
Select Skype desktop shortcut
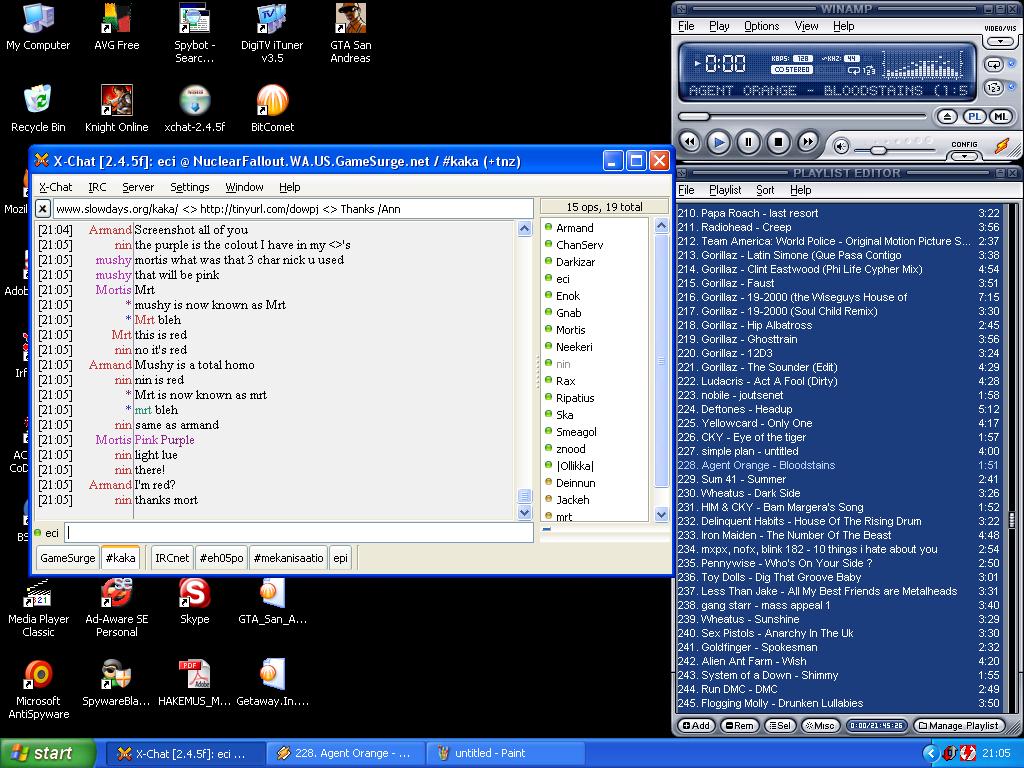point(194,601)
